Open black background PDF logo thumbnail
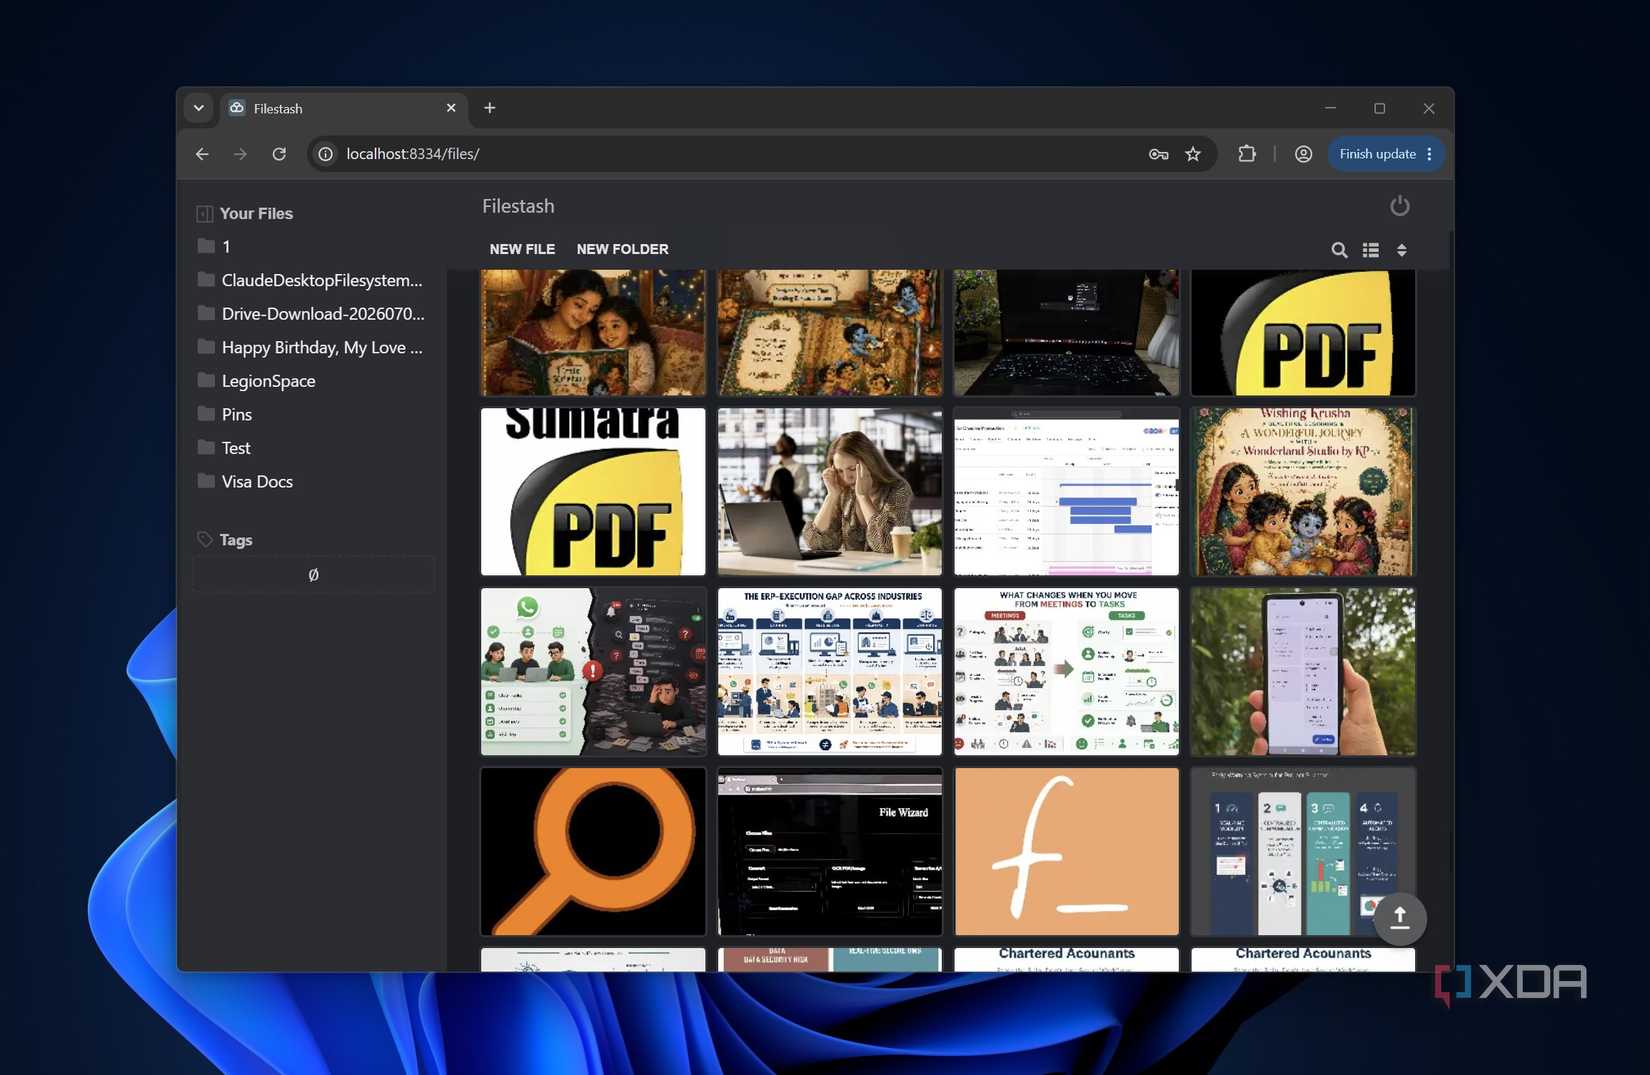The height and width of the screenshot is (1075, 1650). [x=1303, y=332]
